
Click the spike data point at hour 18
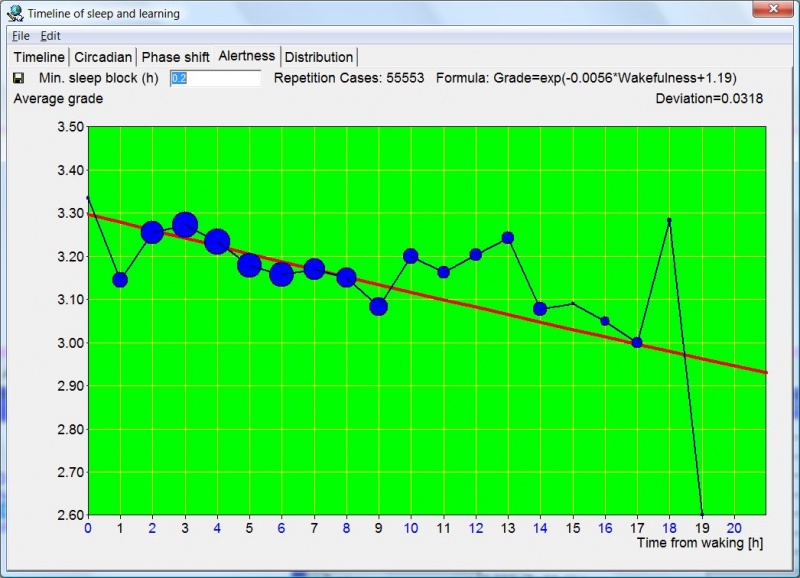coord(668,220)
